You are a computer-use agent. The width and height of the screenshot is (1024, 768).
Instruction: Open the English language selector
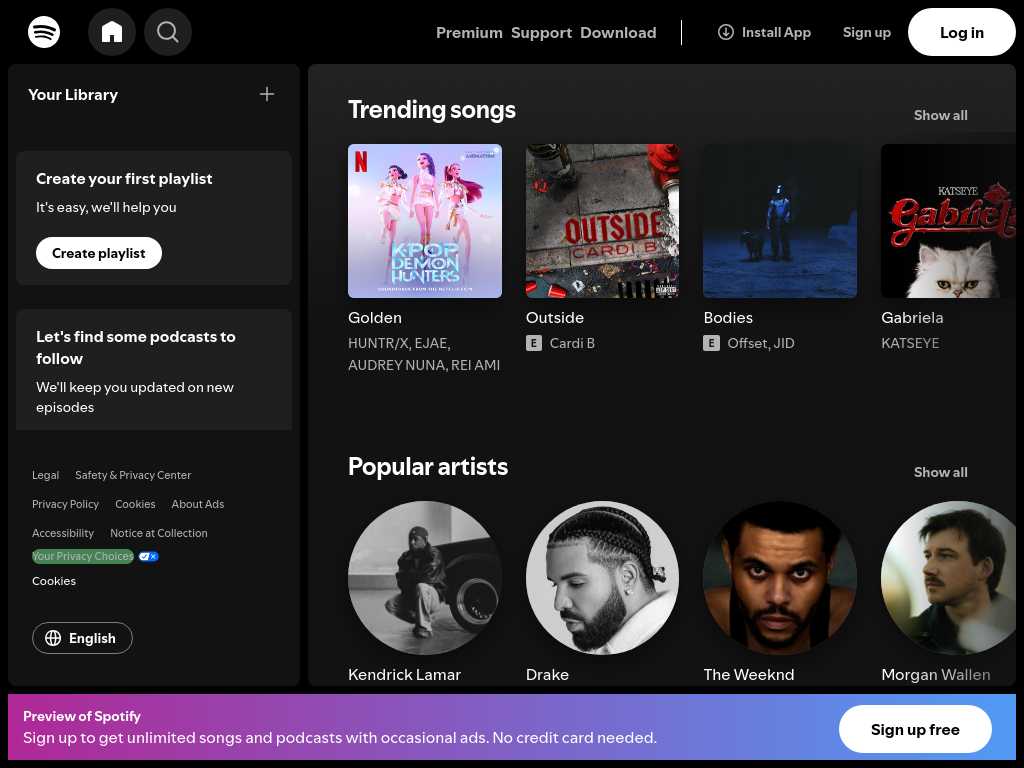click(82, 638)
